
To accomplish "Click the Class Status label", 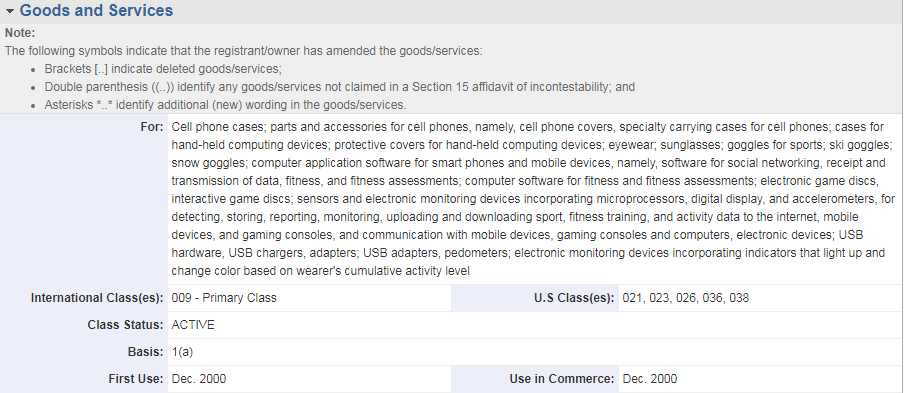I will coord(126,325).
